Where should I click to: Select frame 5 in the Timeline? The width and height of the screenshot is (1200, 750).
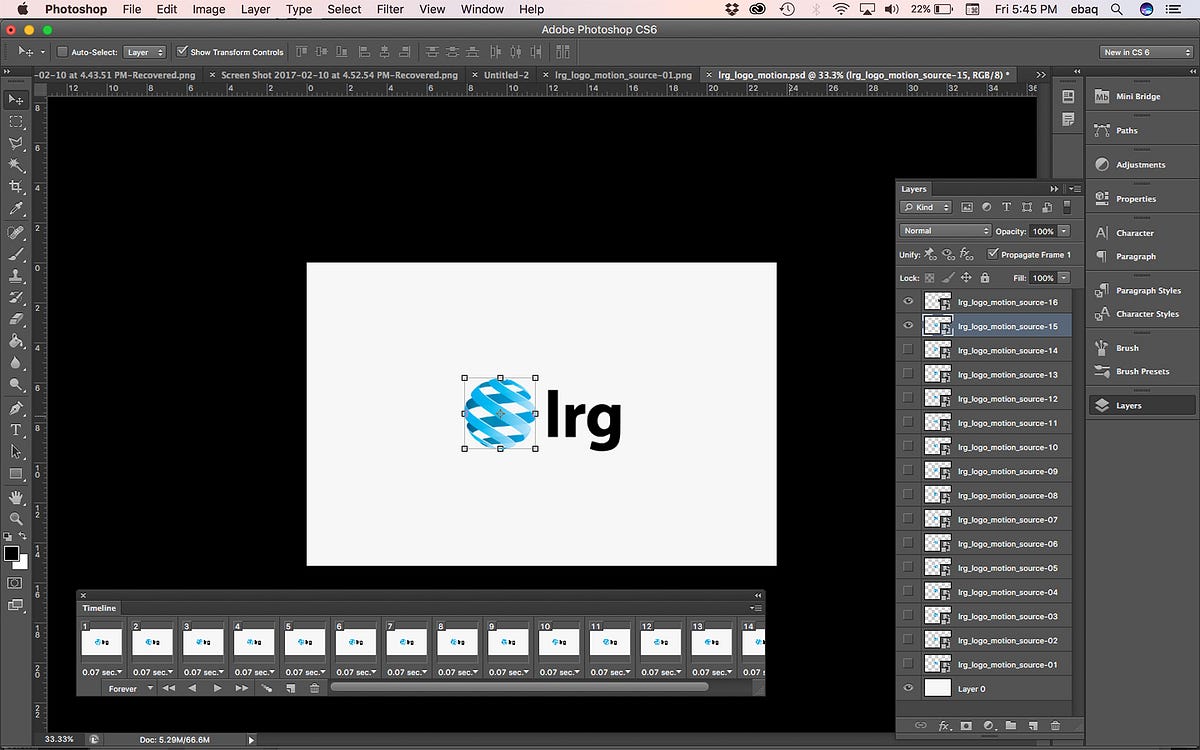303,642
